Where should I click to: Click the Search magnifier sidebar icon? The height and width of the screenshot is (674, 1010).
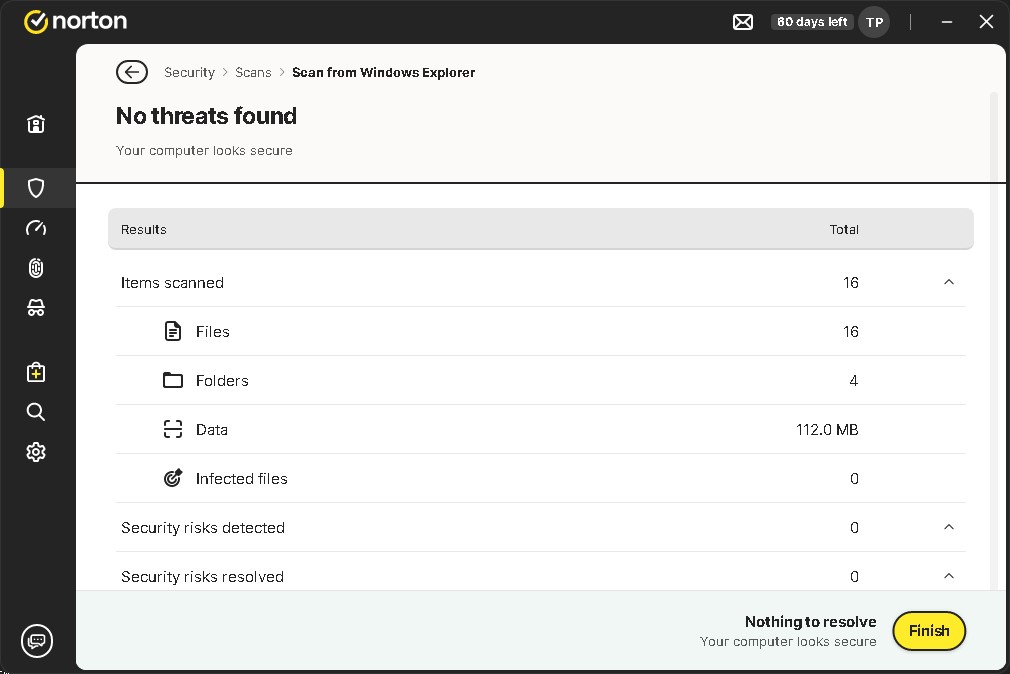click(36, 412)
